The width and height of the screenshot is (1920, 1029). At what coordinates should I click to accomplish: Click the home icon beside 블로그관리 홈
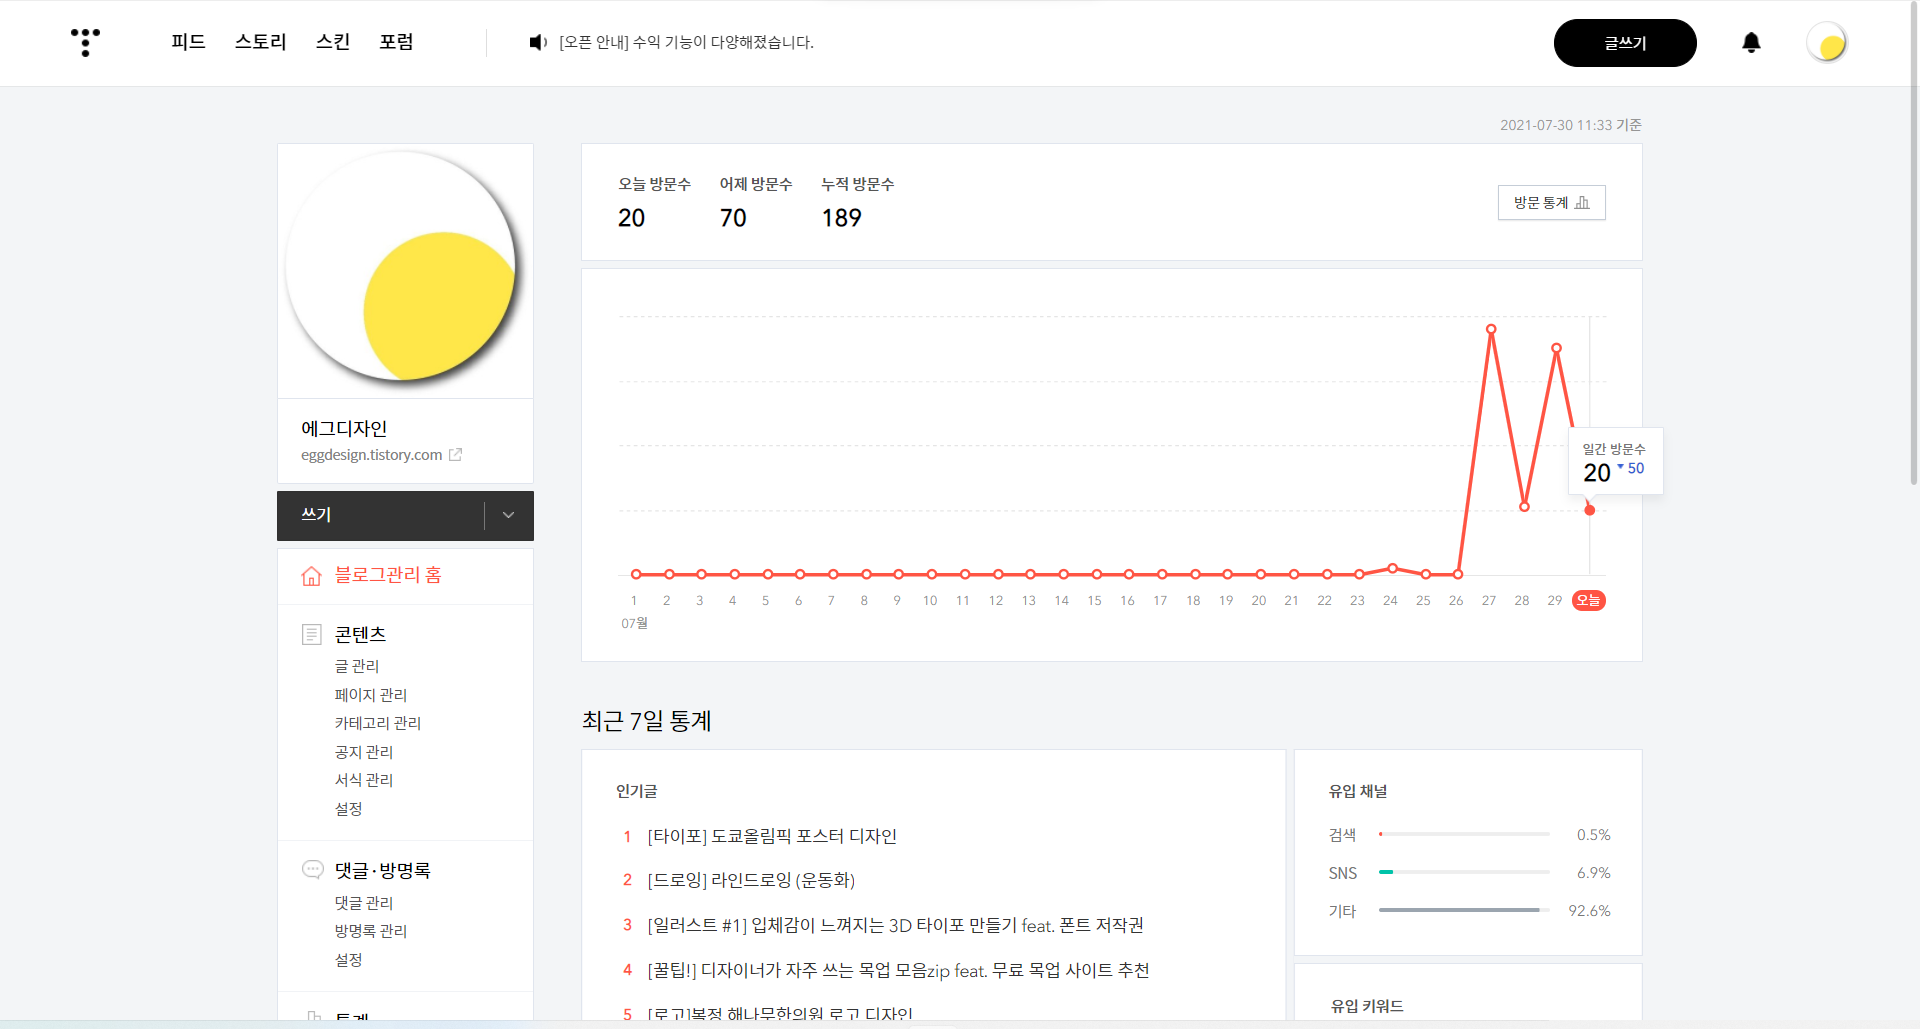311,576
